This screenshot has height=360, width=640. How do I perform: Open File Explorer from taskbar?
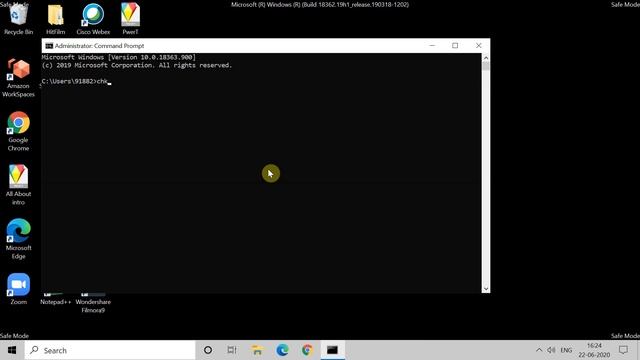tap(257, 350)
